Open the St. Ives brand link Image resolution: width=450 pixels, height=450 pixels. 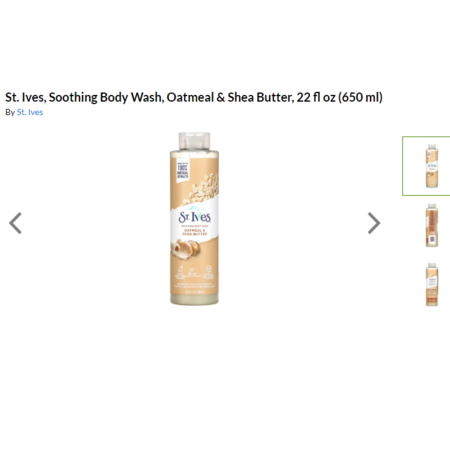(x=30, y=112)
